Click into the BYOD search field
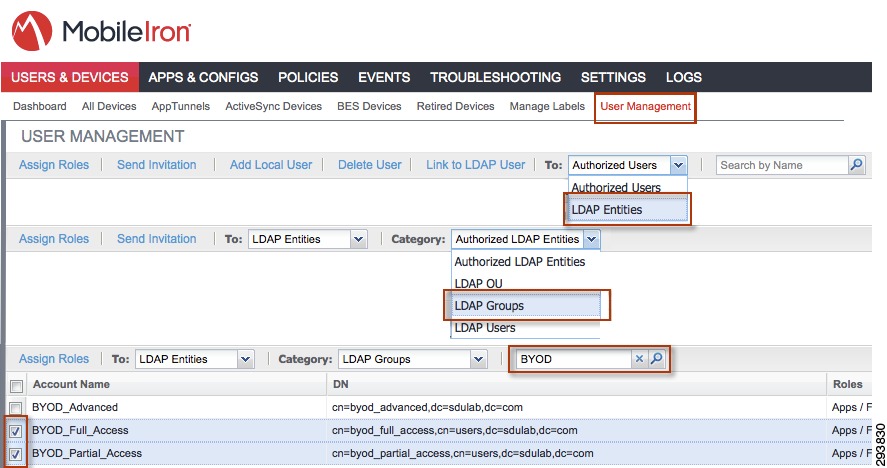Image resolution: width=887 pixels, height=468 pixels. (x=574, y=359)
